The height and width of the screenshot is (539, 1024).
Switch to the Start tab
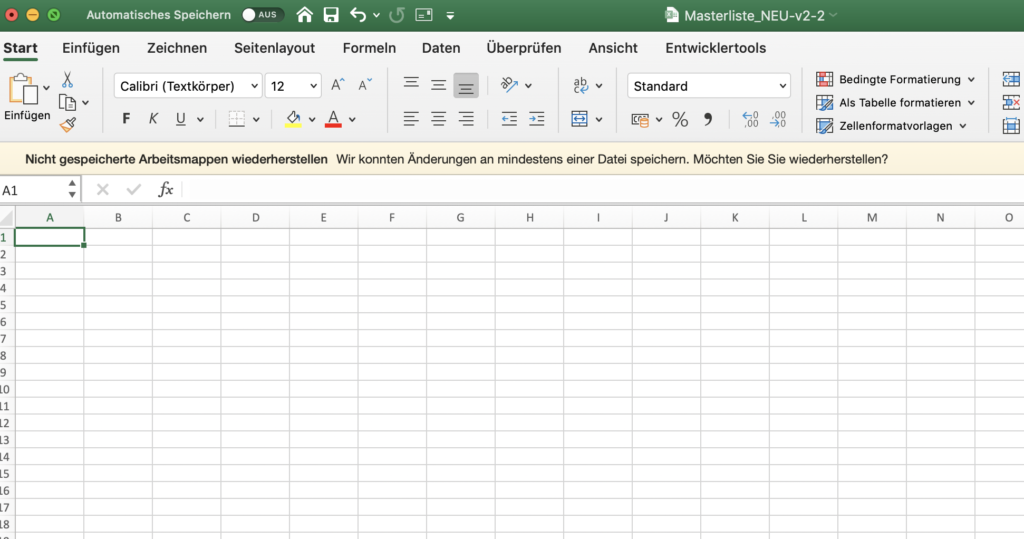tap(20, 48)
